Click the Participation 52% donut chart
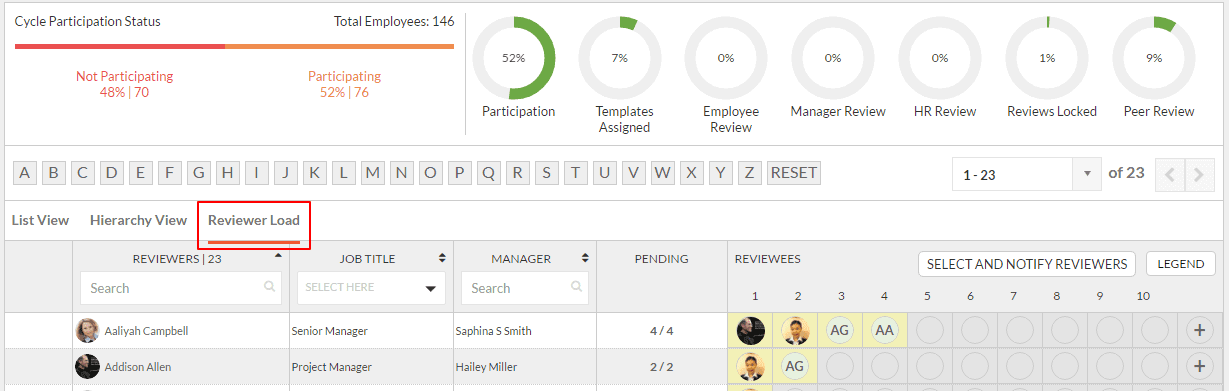The image size is (1229, 391). (514, 58)
